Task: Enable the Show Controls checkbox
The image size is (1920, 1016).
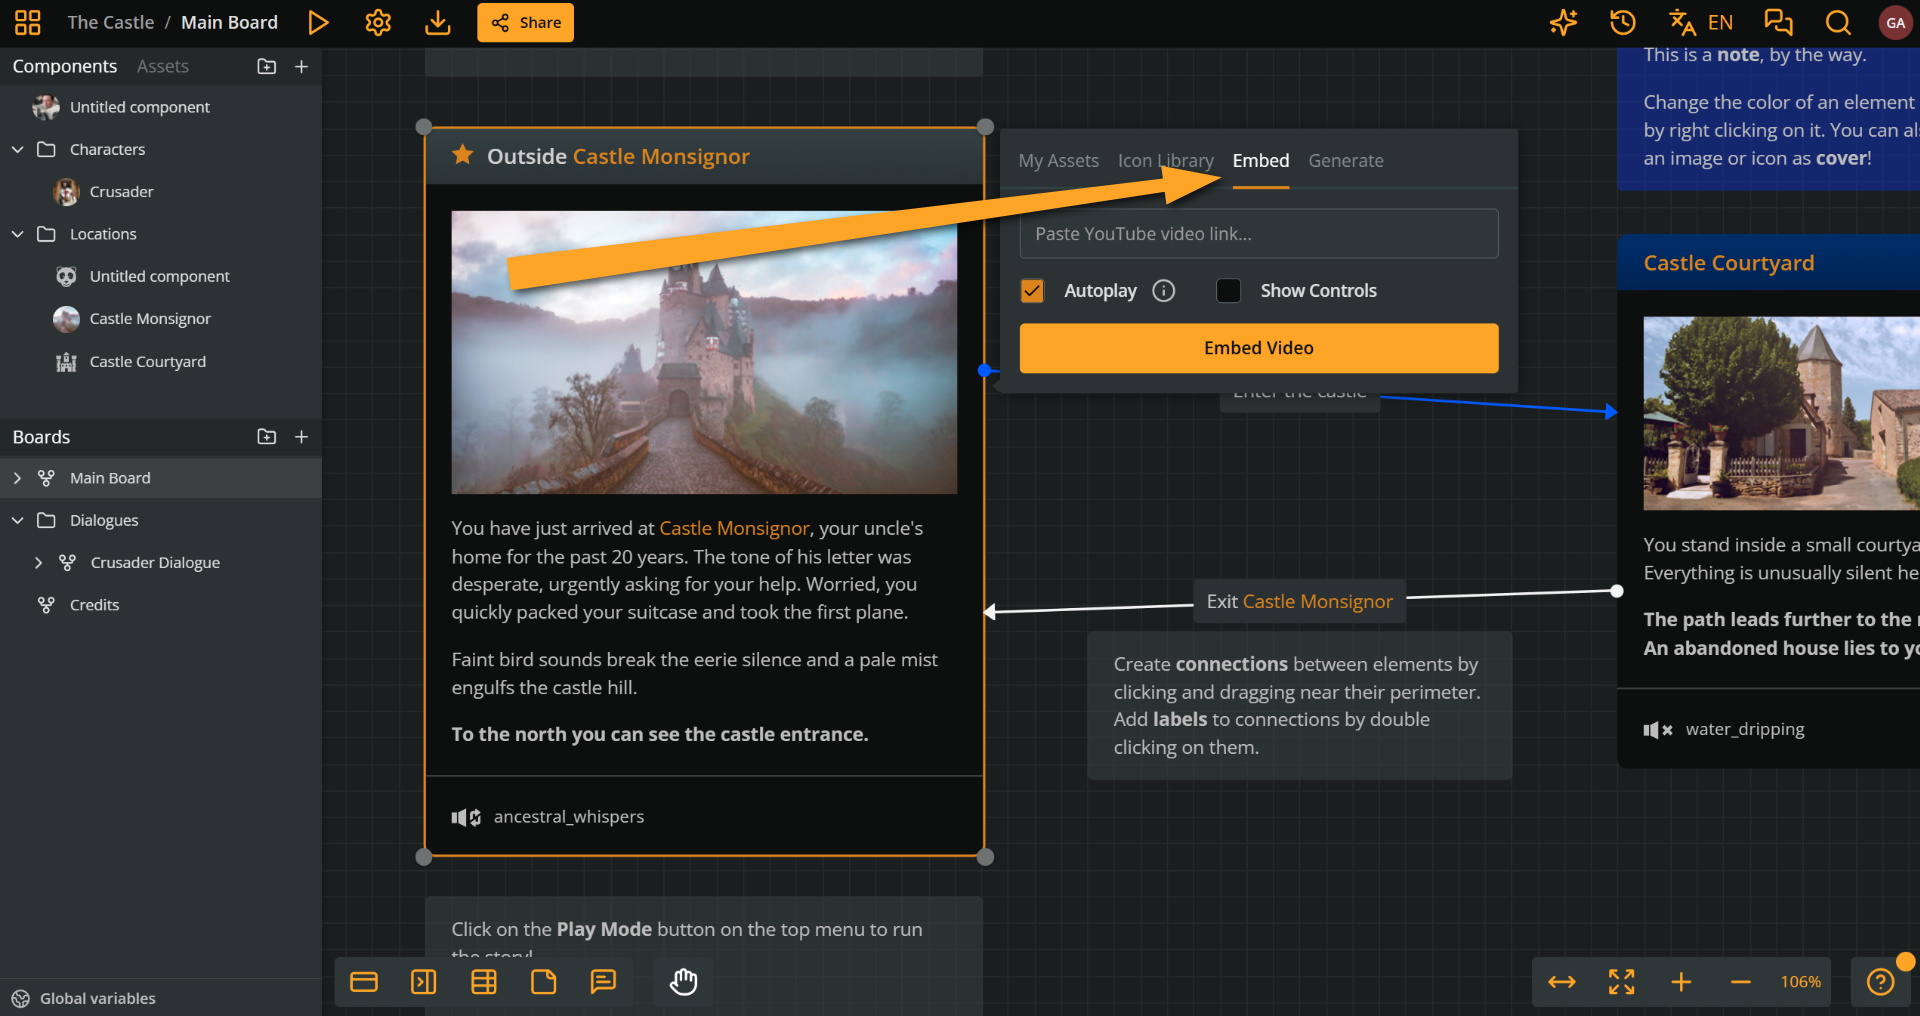Action: tap(1228, 291)
